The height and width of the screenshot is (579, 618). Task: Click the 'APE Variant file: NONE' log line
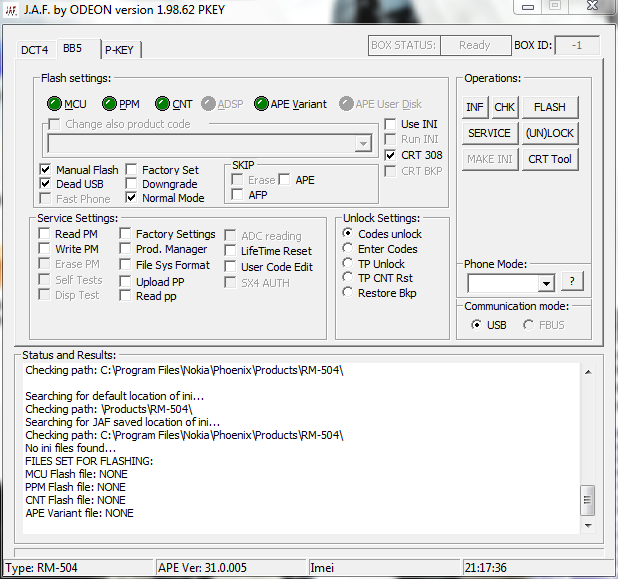(x=80, y=513)
